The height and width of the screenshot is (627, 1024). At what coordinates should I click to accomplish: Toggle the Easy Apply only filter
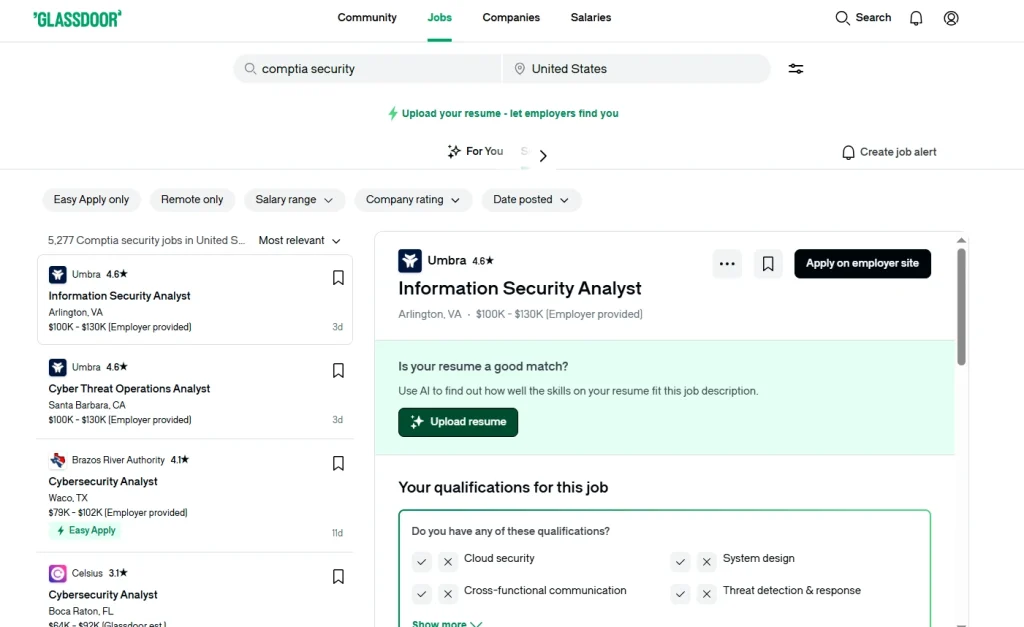[x=91, y=200]
